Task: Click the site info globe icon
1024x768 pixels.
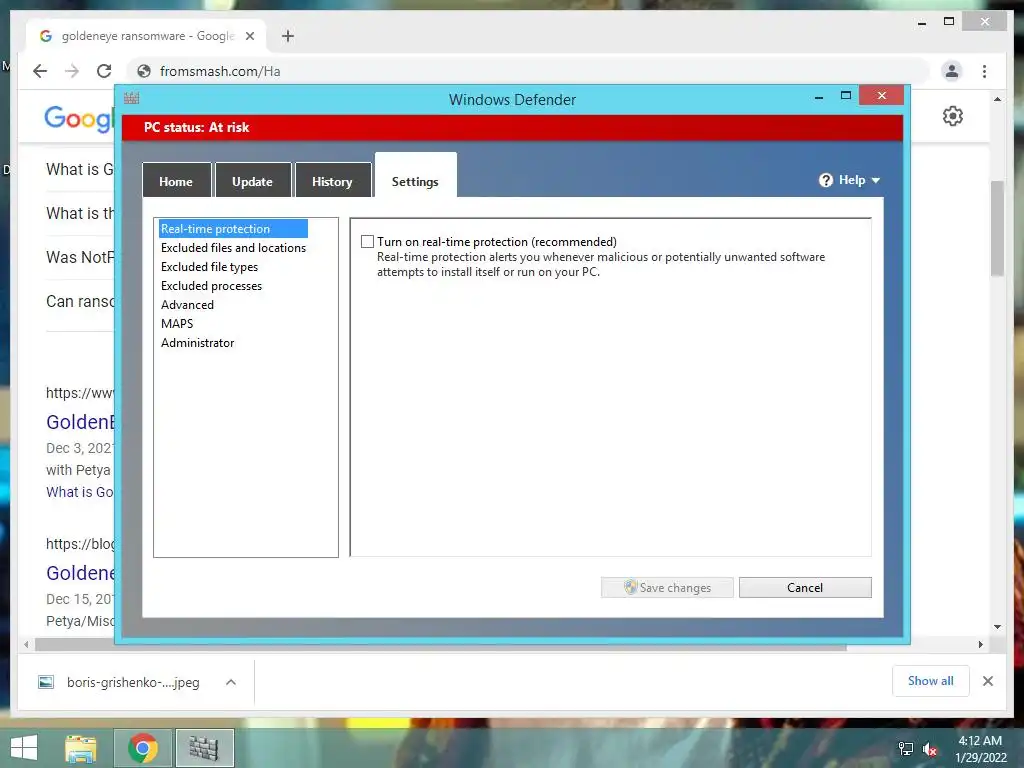Action: point(144,71)
